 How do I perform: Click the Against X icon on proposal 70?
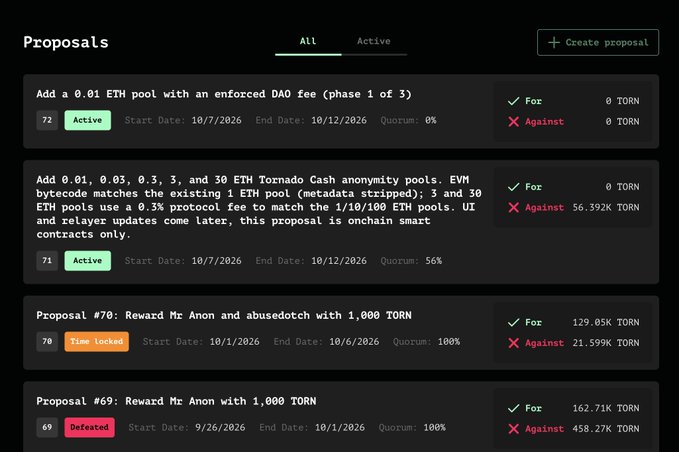(514, 343)
